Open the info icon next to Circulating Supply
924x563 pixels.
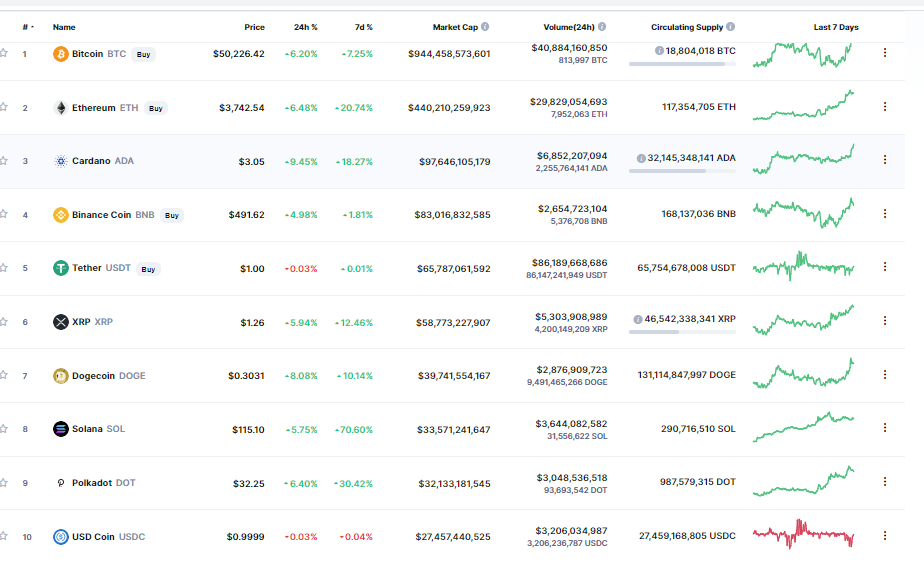pyautogui.click(x=731, y=27)
